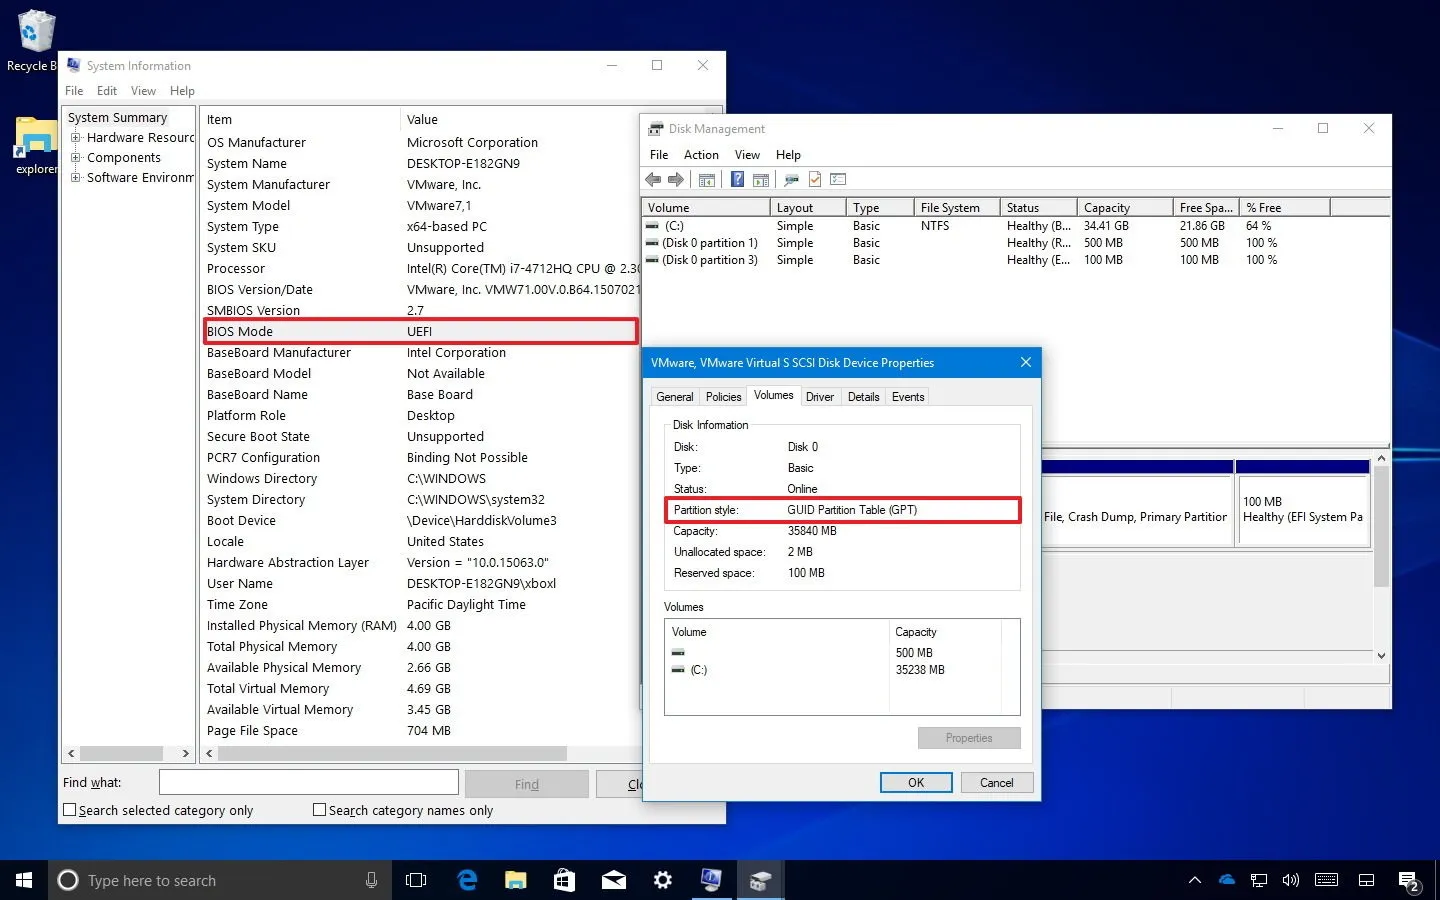
Task: Expand the Software Environment tree node
Action: point(78,177)
